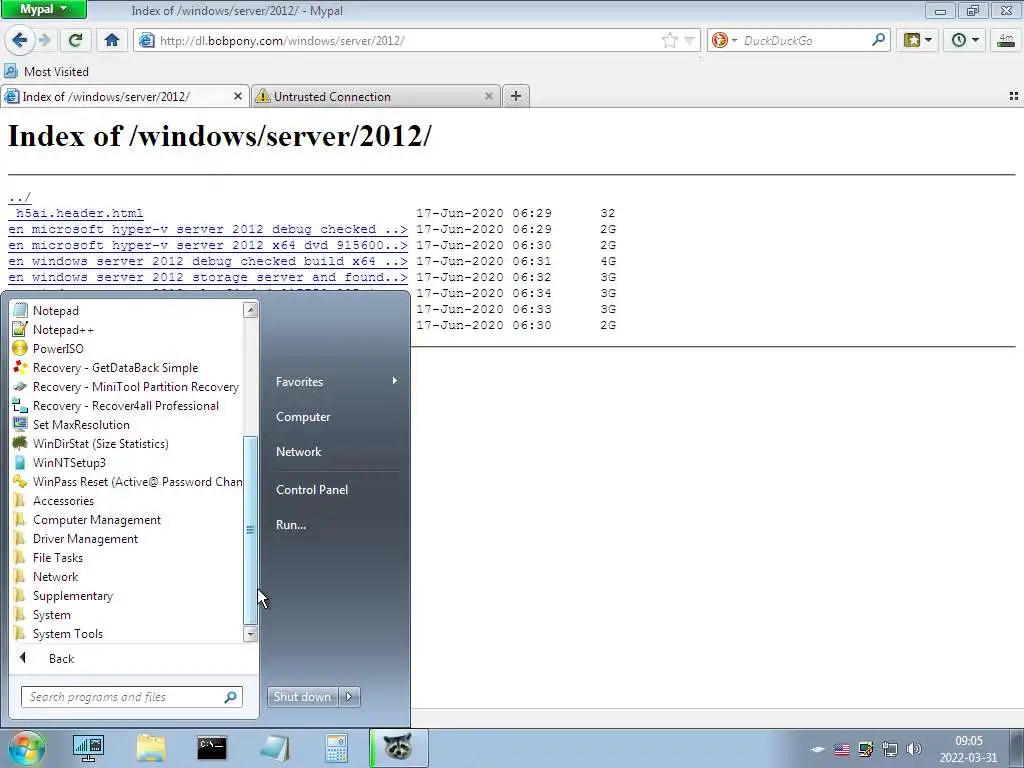This screenshot has width=1024, height=768.
Task: Click the Shut down button
Action: 302,697
